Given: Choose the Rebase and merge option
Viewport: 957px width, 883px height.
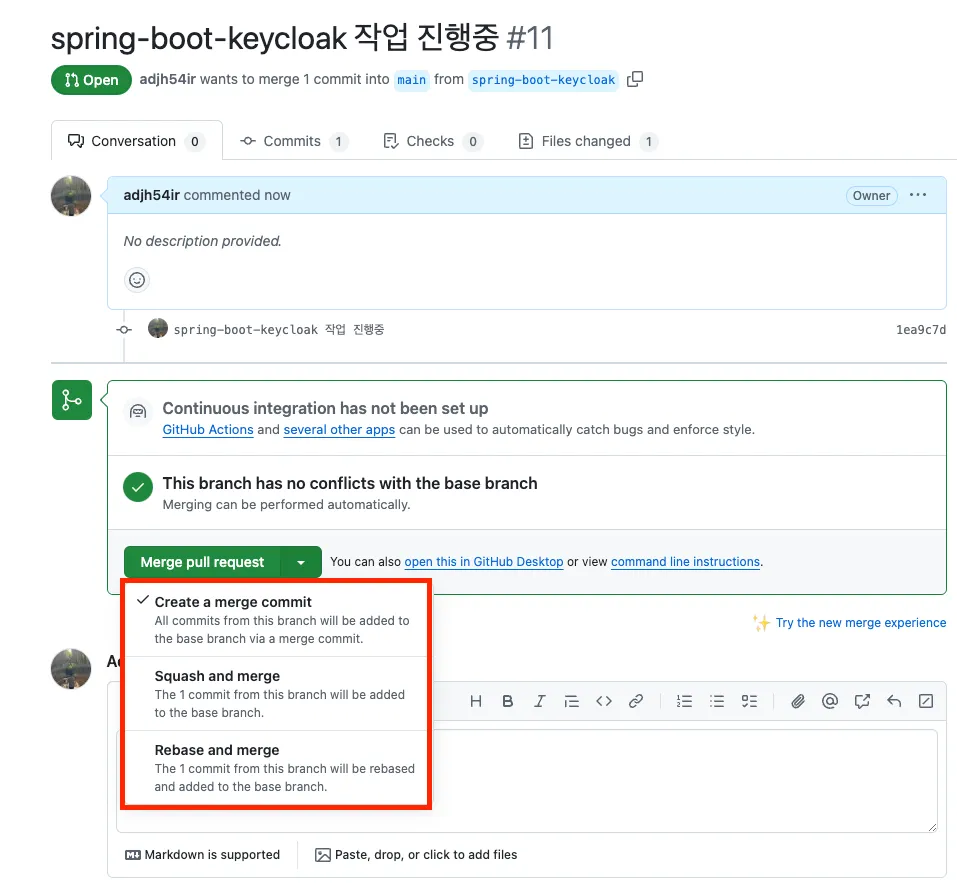Looking at the screenshot, I should 276,768.
